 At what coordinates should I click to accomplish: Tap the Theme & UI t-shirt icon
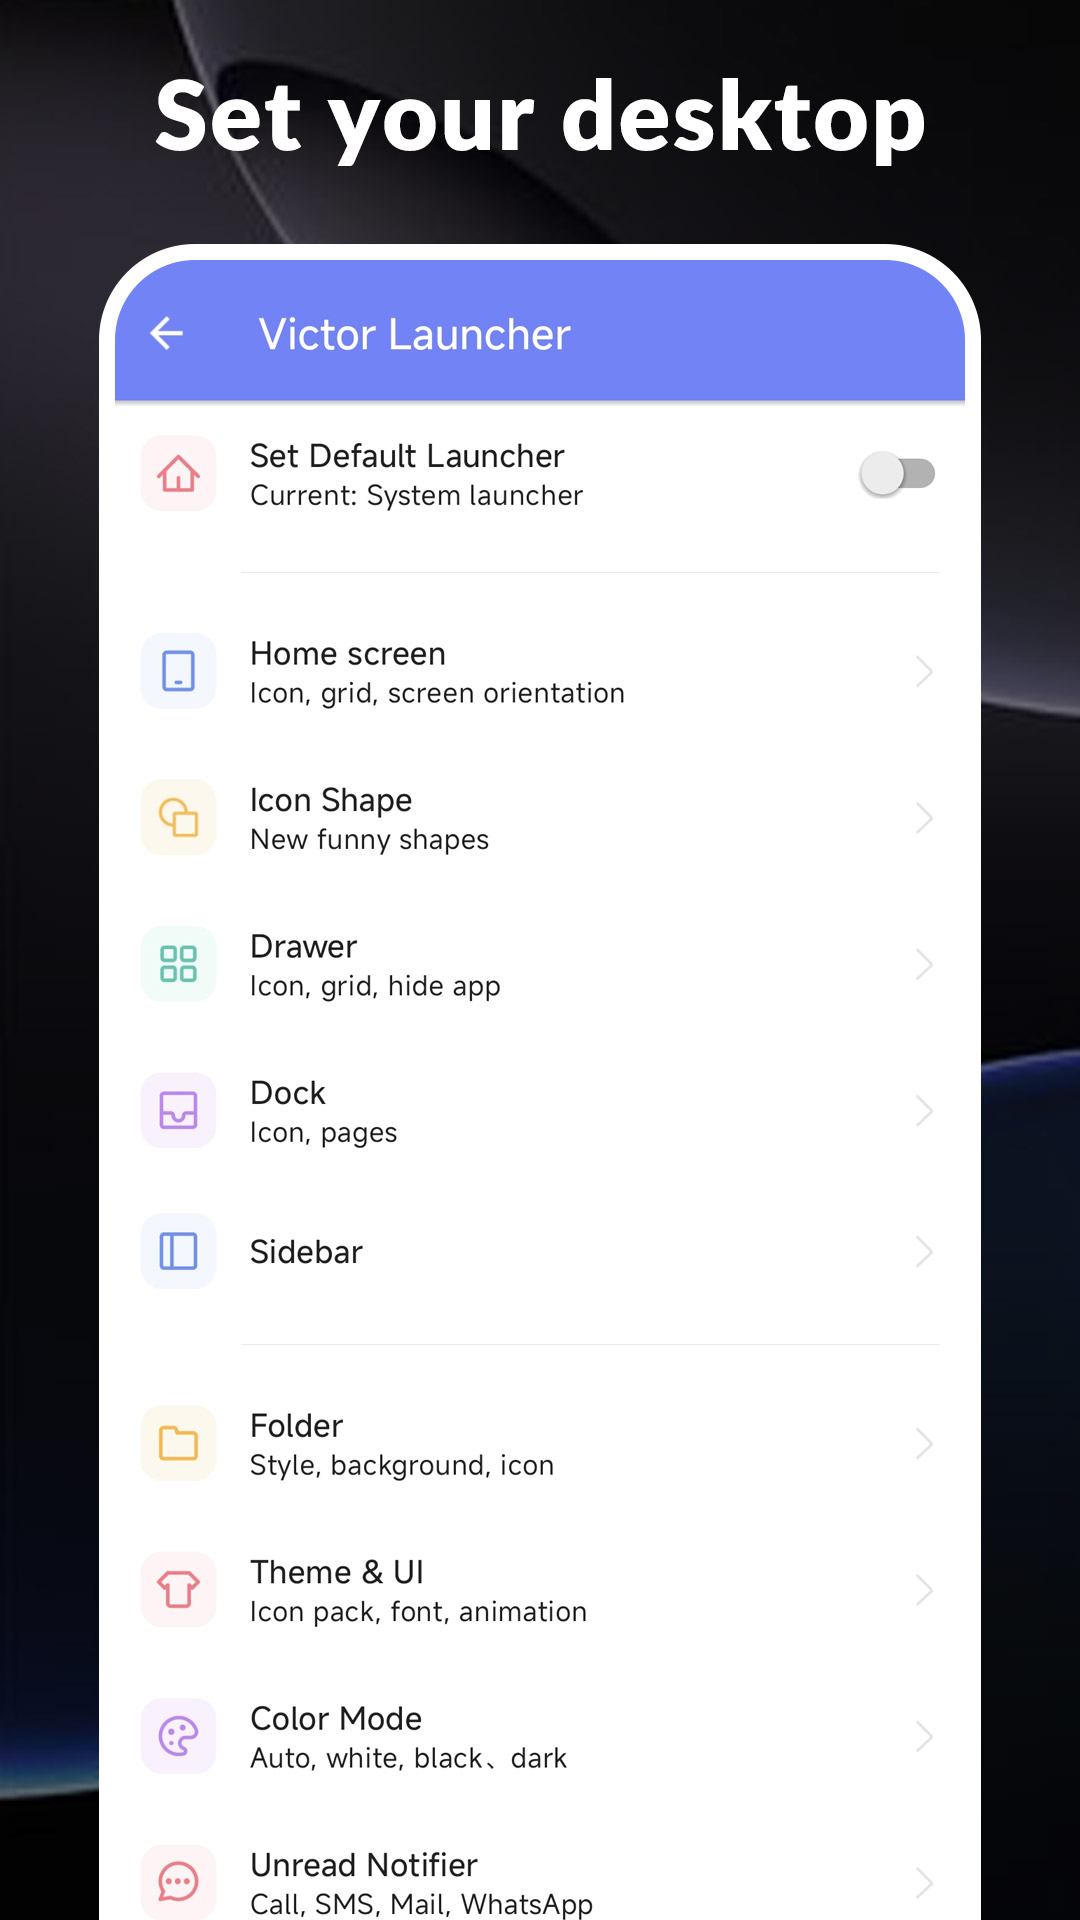(x=179, y=1589)
